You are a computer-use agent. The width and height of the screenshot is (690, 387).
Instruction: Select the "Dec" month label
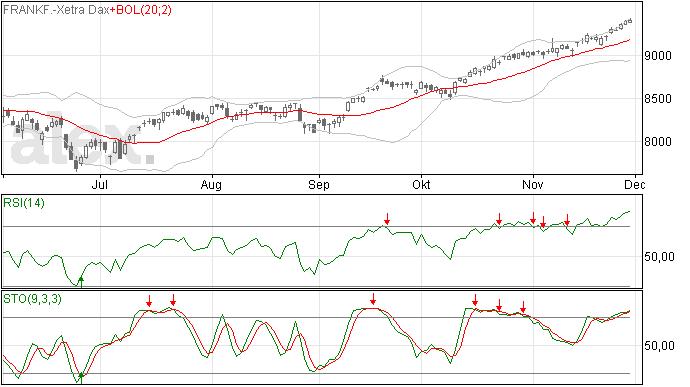tap(635, 184)
